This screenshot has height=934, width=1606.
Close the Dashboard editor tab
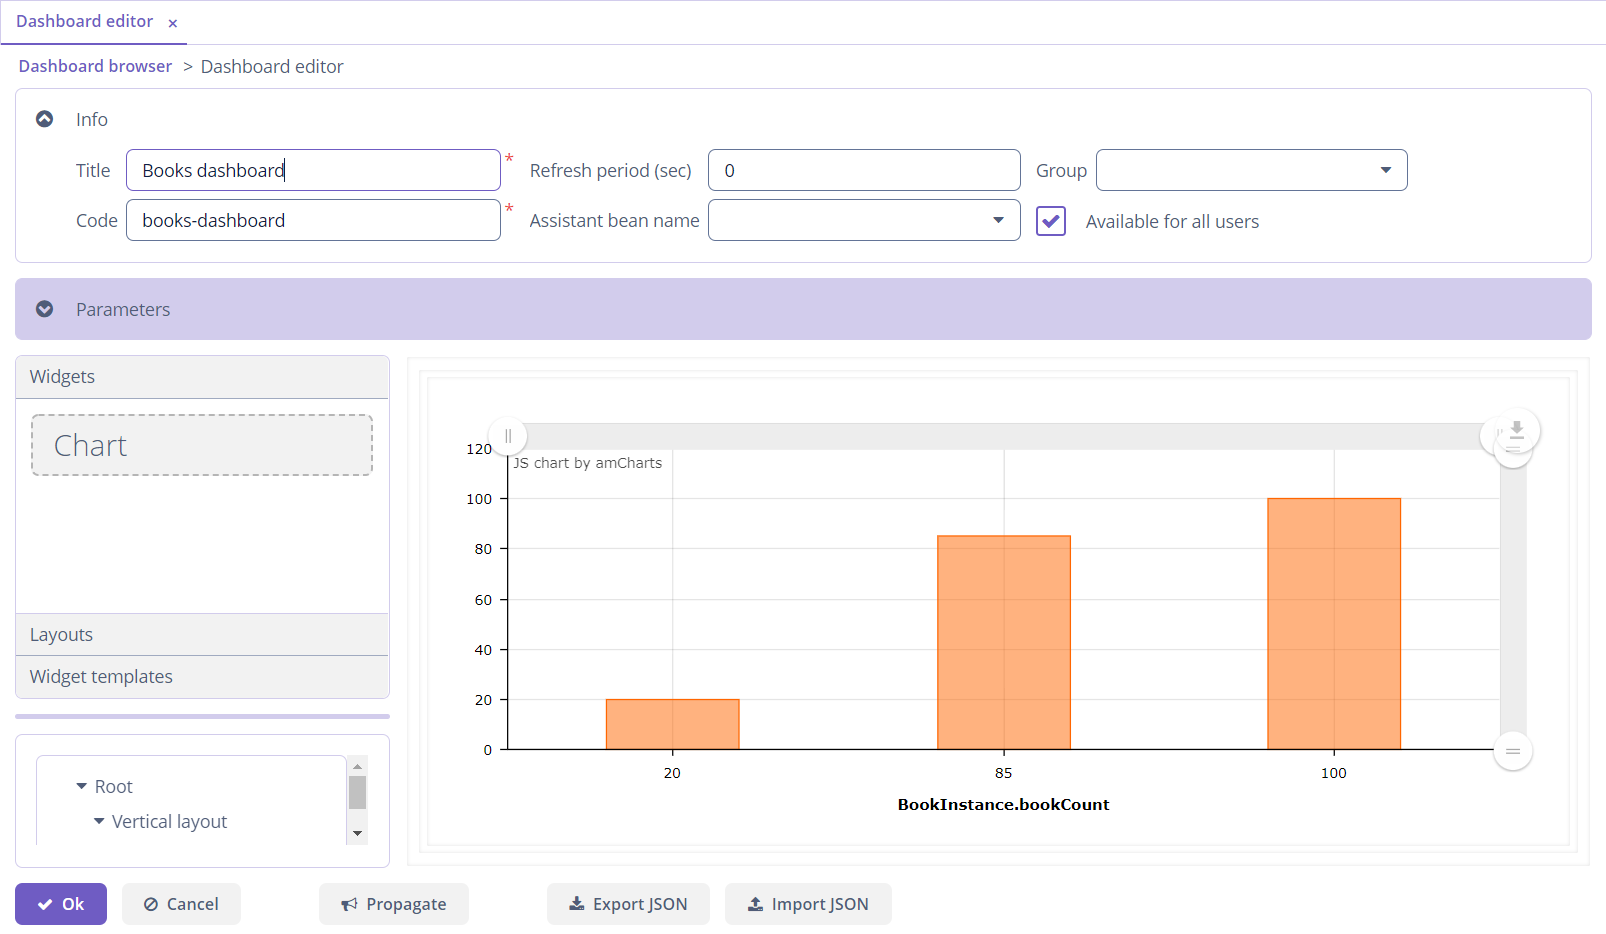[173, 23]
